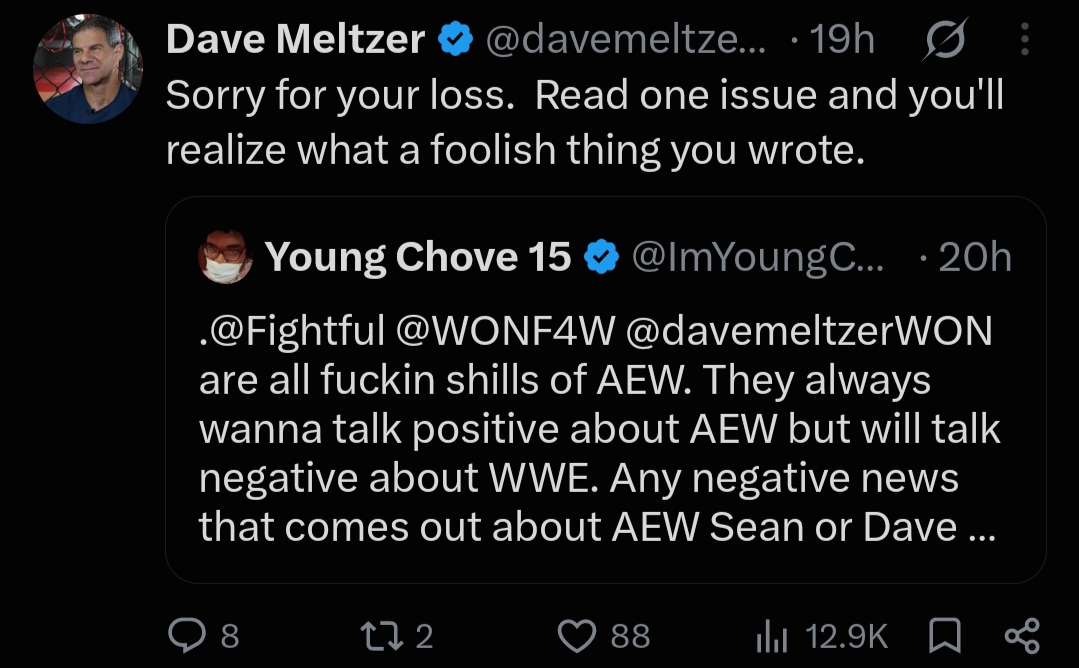The image size is (1079, 668).
Task: Click the Grok slashed-circle icon
Action: coord(945,39)
